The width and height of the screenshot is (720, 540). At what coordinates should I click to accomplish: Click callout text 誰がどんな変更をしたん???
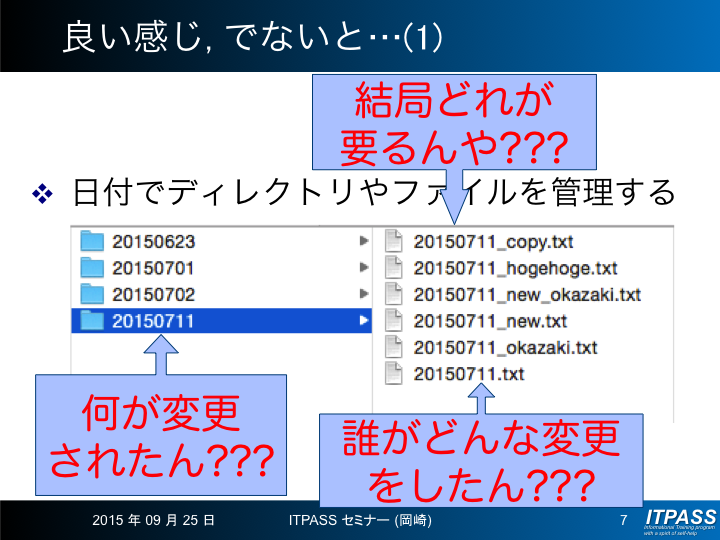[481, 461]
